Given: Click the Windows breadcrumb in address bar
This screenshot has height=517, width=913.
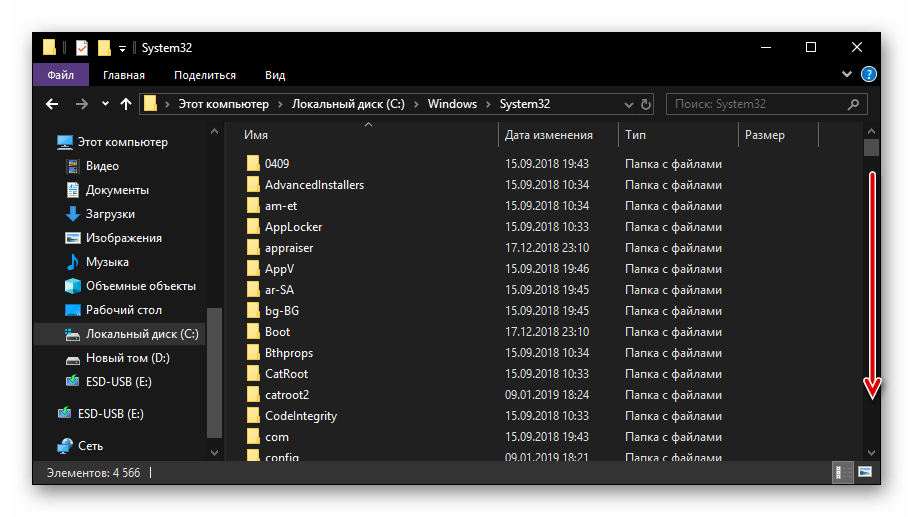Looking at the screenshot, I should point(451,104).
